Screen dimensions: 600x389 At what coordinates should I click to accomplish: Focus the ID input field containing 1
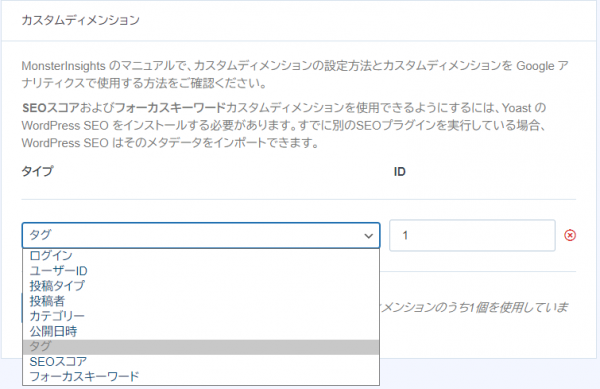[x=472, y=235]
